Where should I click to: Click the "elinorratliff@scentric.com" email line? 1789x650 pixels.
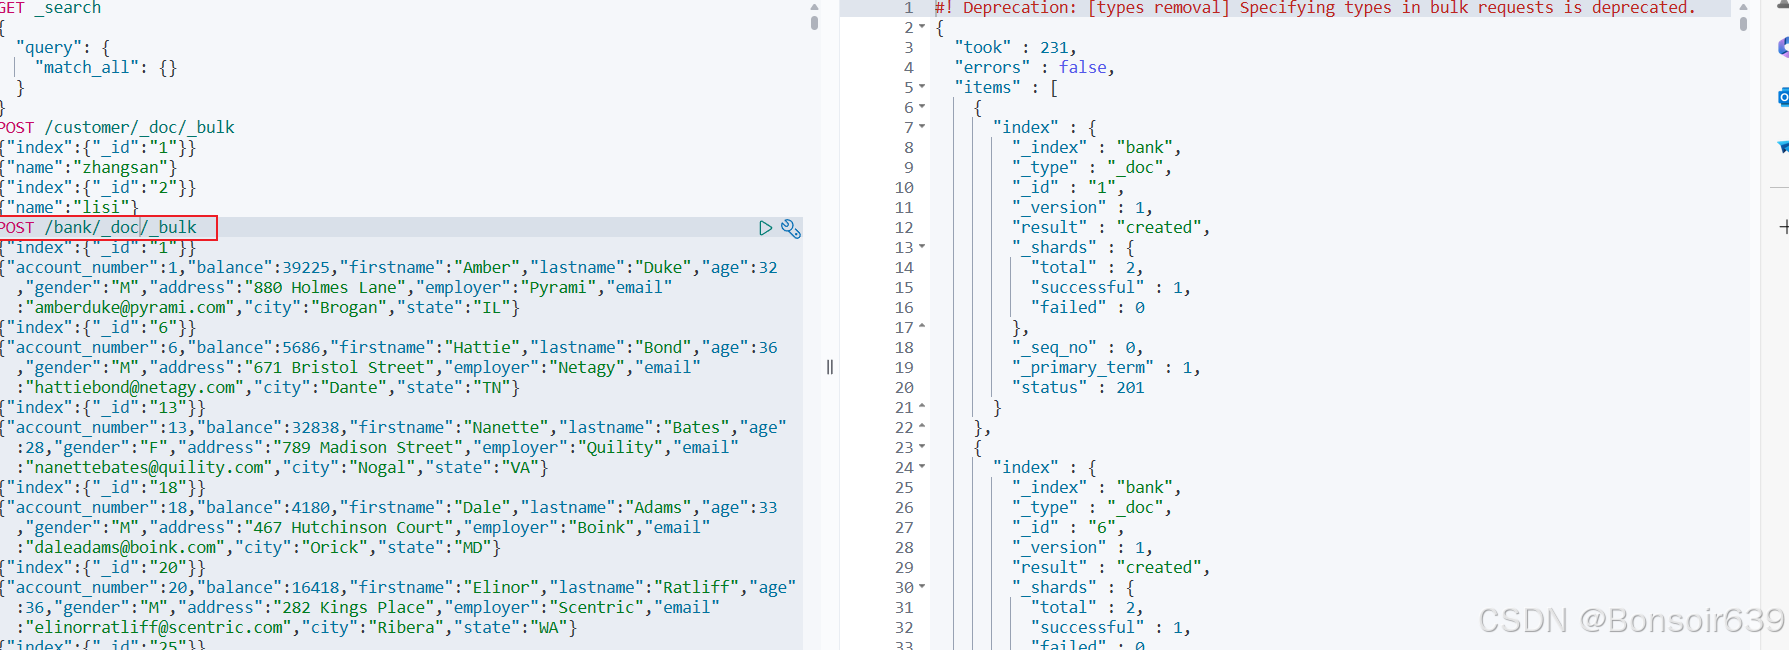click(297, 628)
